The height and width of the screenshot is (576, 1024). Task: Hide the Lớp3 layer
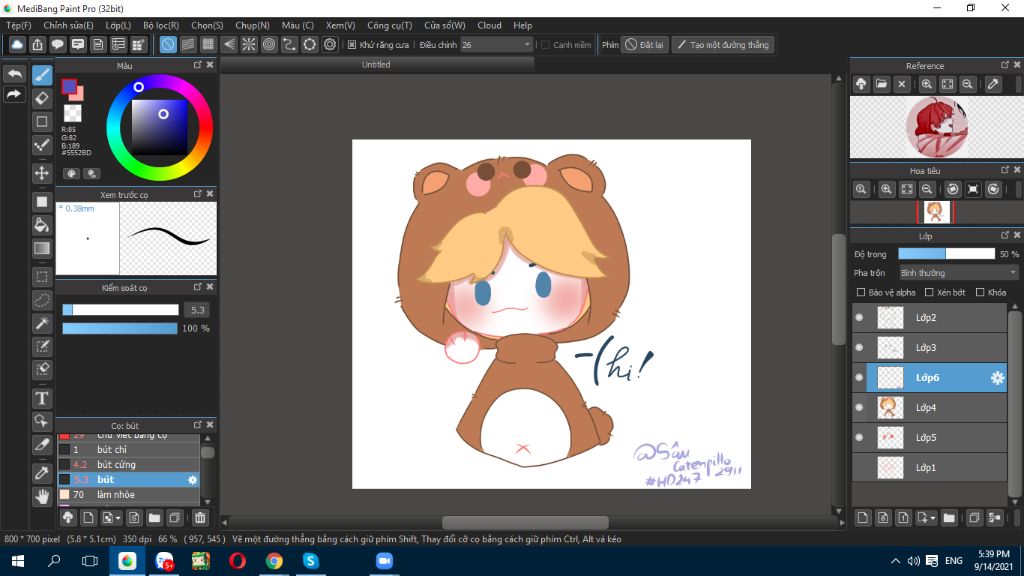pyautogui.click(x=859, y=347)
